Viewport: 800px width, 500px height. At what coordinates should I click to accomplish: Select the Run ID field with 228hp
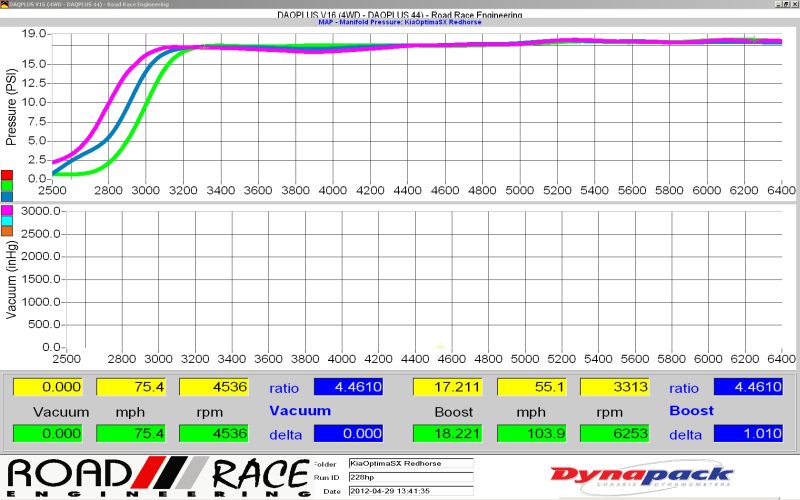(410, 476)
